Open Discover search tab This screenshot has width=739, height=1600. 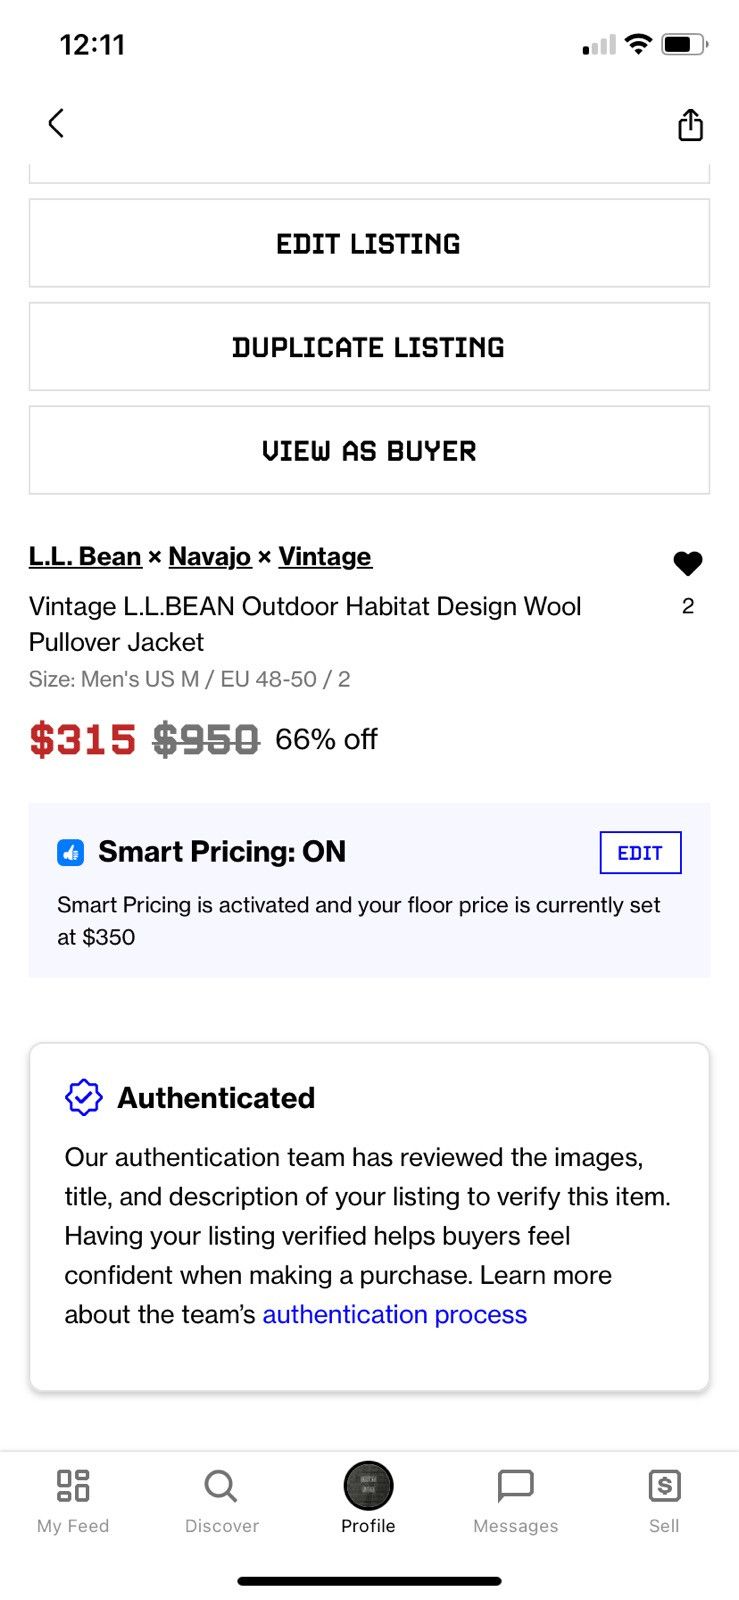221,1501
